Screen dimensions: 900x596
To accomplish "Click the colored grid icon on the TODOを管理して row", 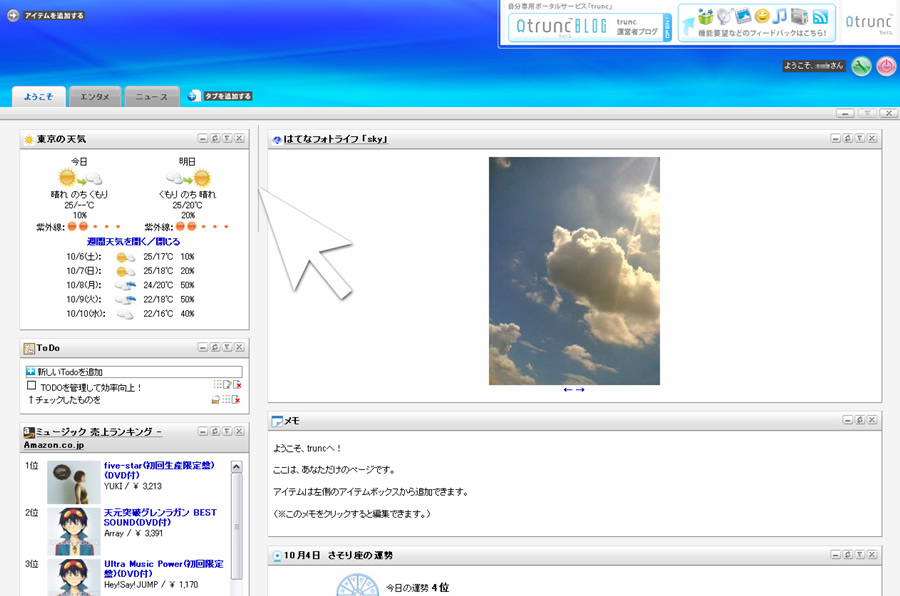I will (x=218, y=385).
